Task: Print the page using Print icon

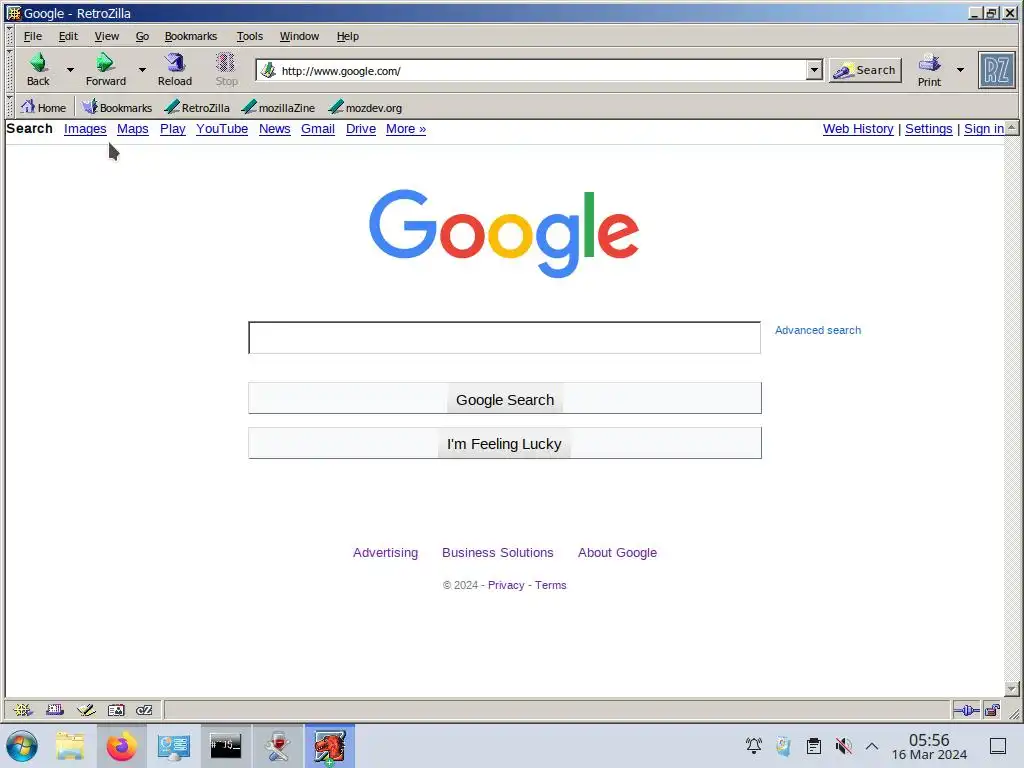Action: click(929, 69)
